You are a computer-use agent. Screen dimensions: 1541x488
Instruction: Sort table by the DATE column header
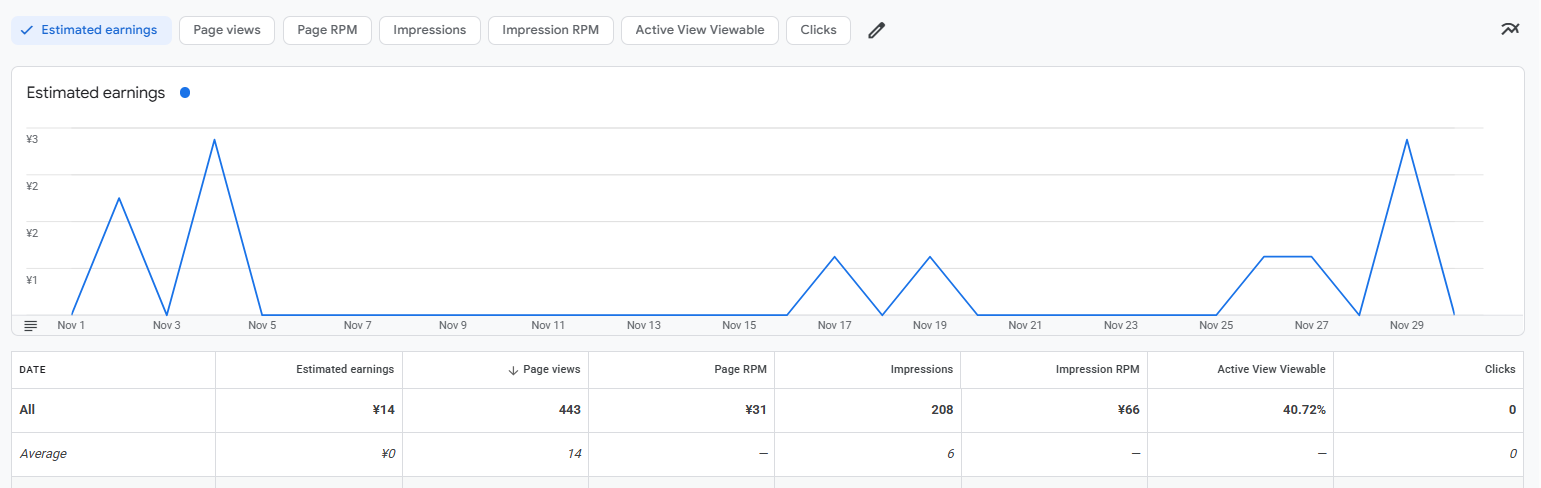tap(33, 370)
